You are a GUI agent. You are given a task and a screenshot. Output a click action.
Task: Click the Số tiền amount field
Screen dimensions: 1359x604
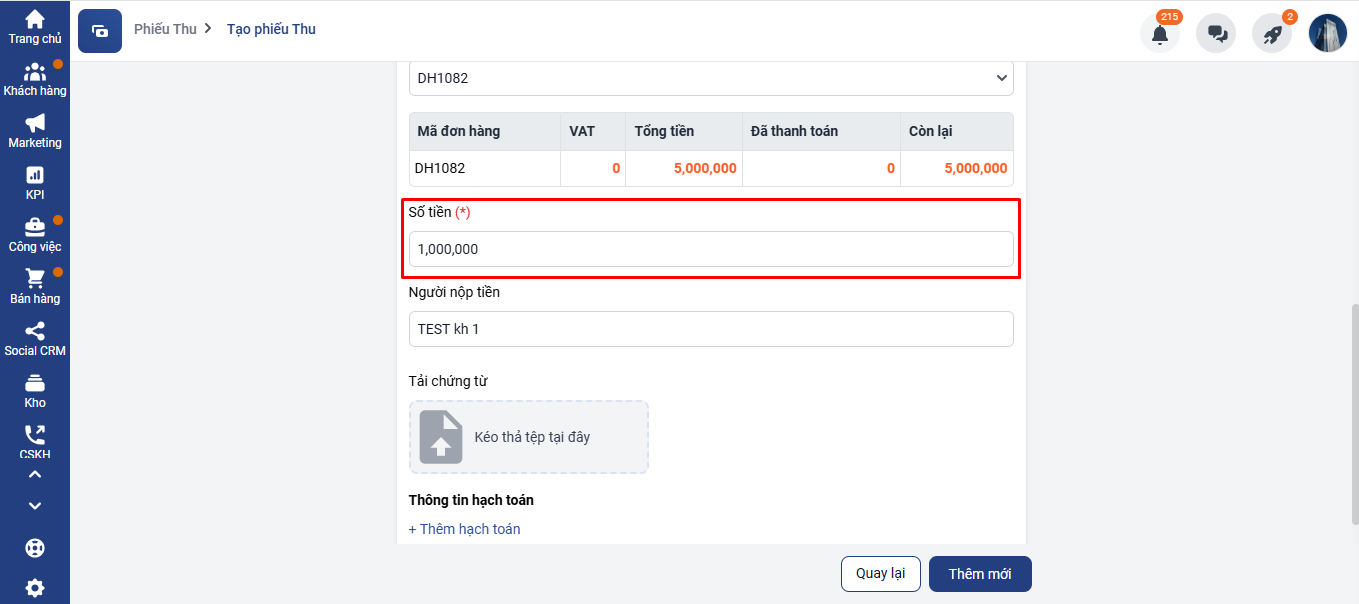(x=711, y=249)
